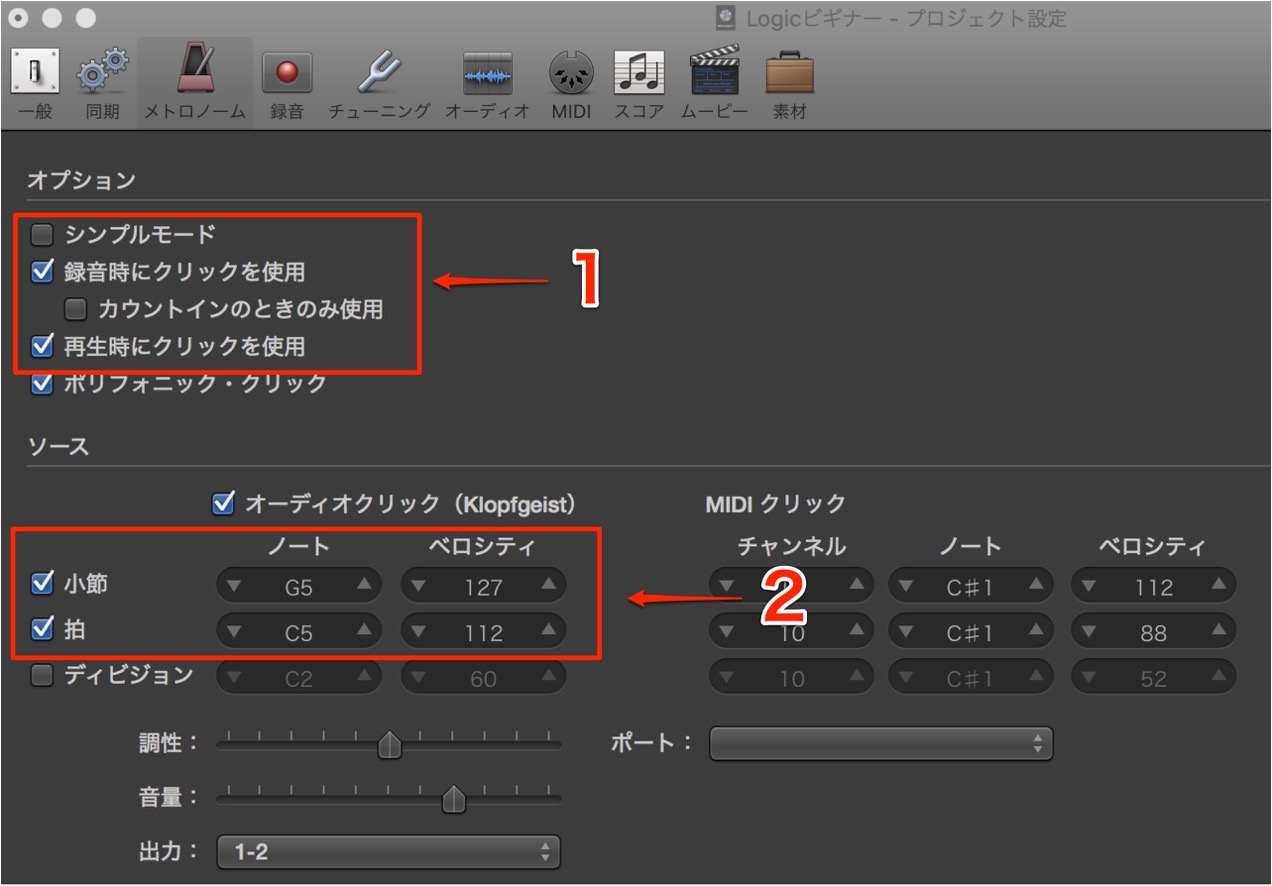1272x886 pixels.
Task: Click the 拍 note field C5
Action: tap(299, 631)
